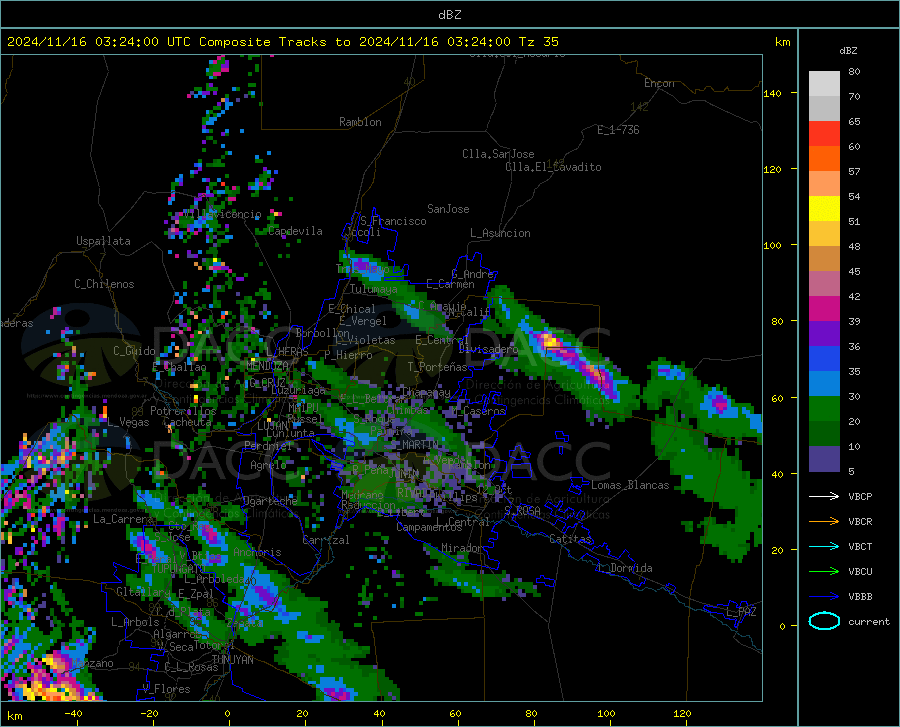Select the white 80 dBZ color swatch

(824, 84)
